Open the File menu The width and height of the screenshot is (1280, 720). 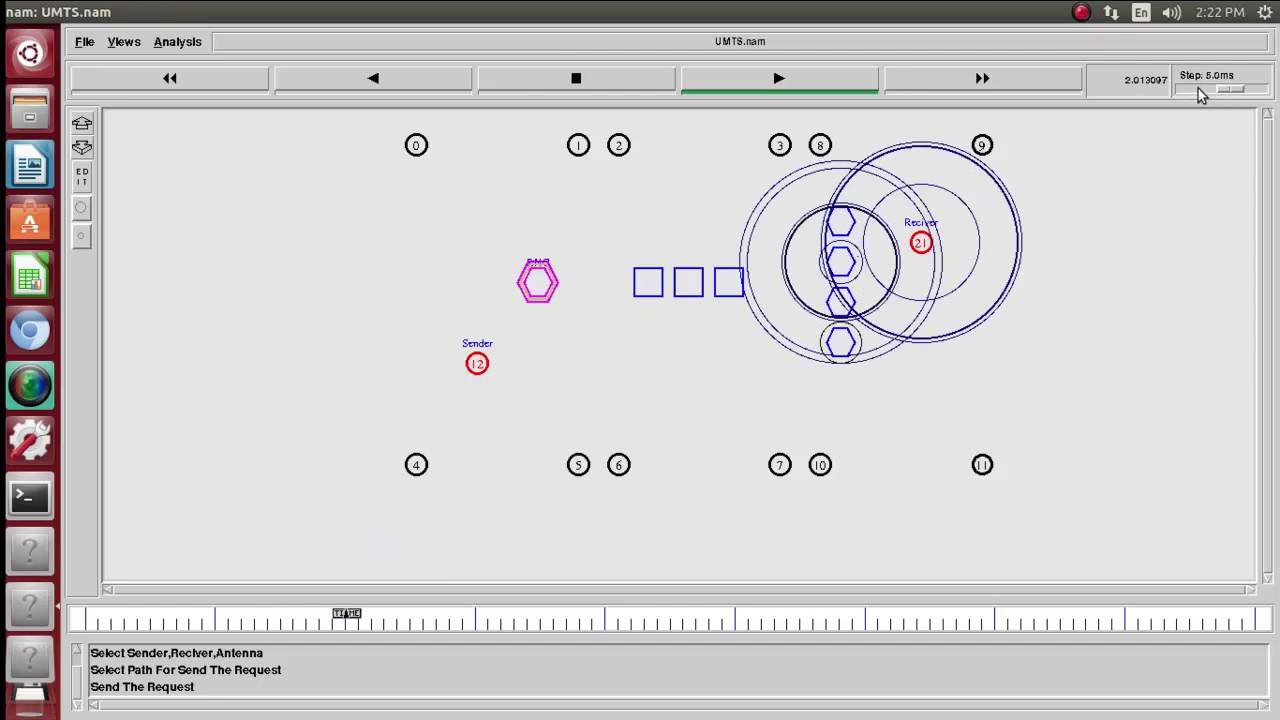pyautogui.click(x=84, y=42)
